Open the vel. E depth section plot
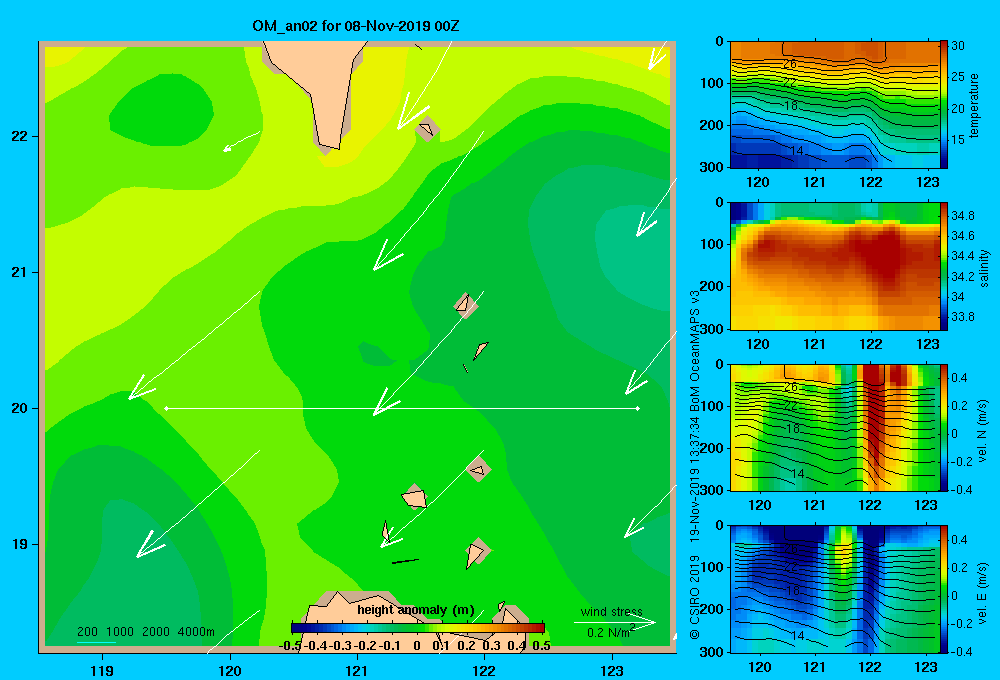Viewport: 1000px width, 680px height. [834, 589]
